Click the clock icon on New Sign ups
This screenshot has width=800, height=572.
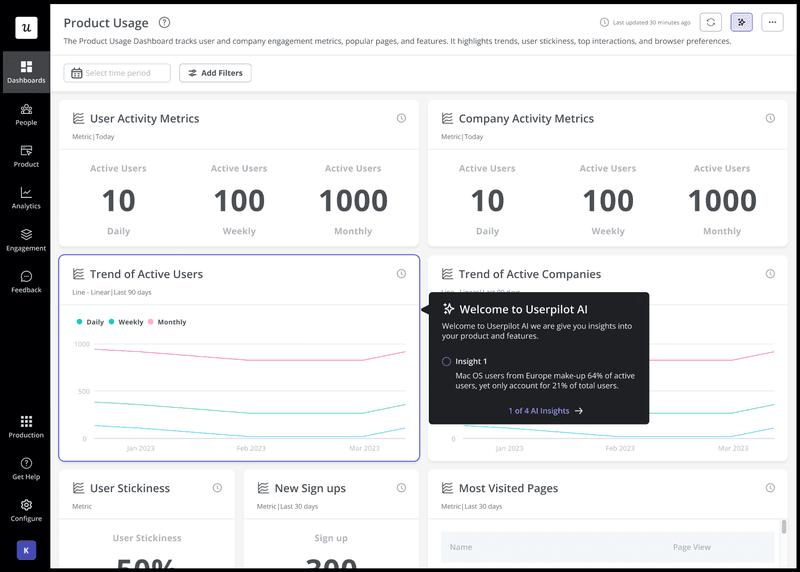(x=402, y=488)
